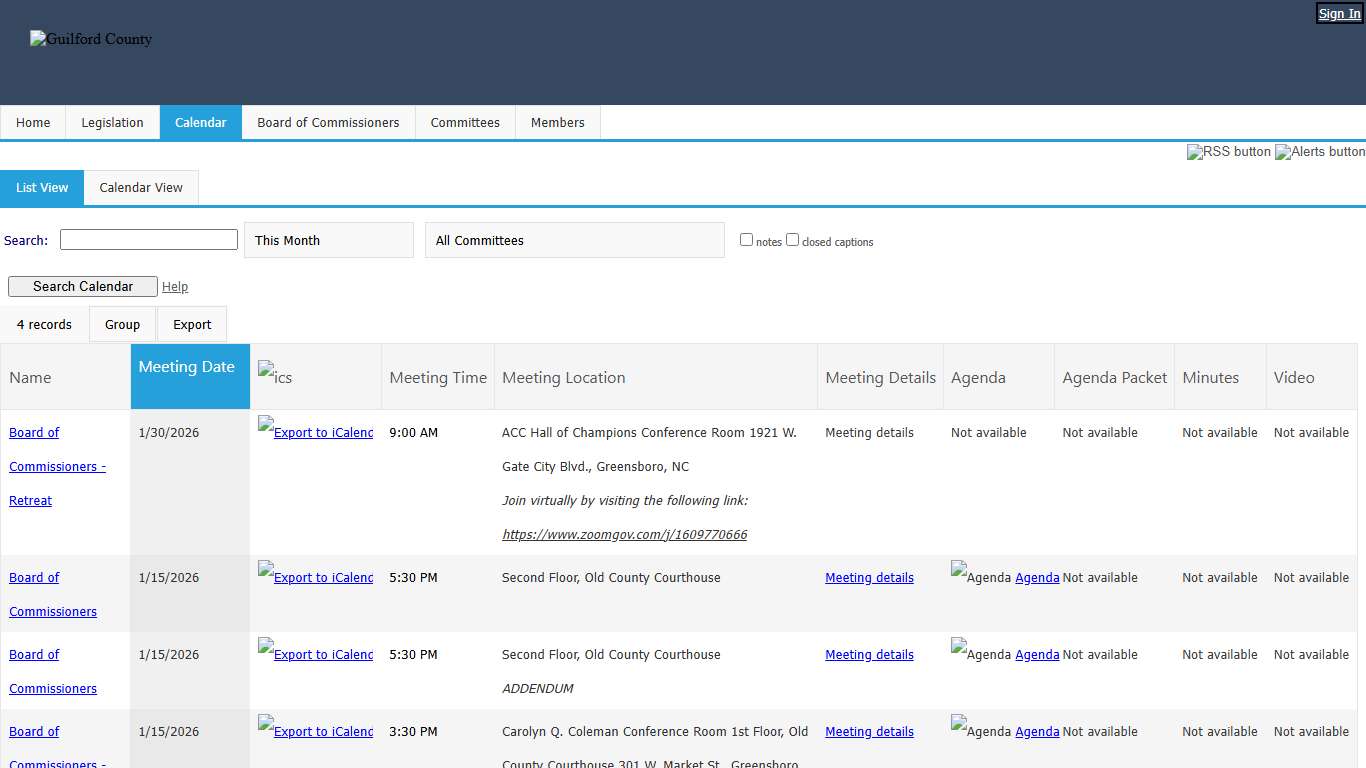This screenshot has height=768, width=1366.
Task: Open the Group menu
Action: pyautogui.click(x=122, y=325)
